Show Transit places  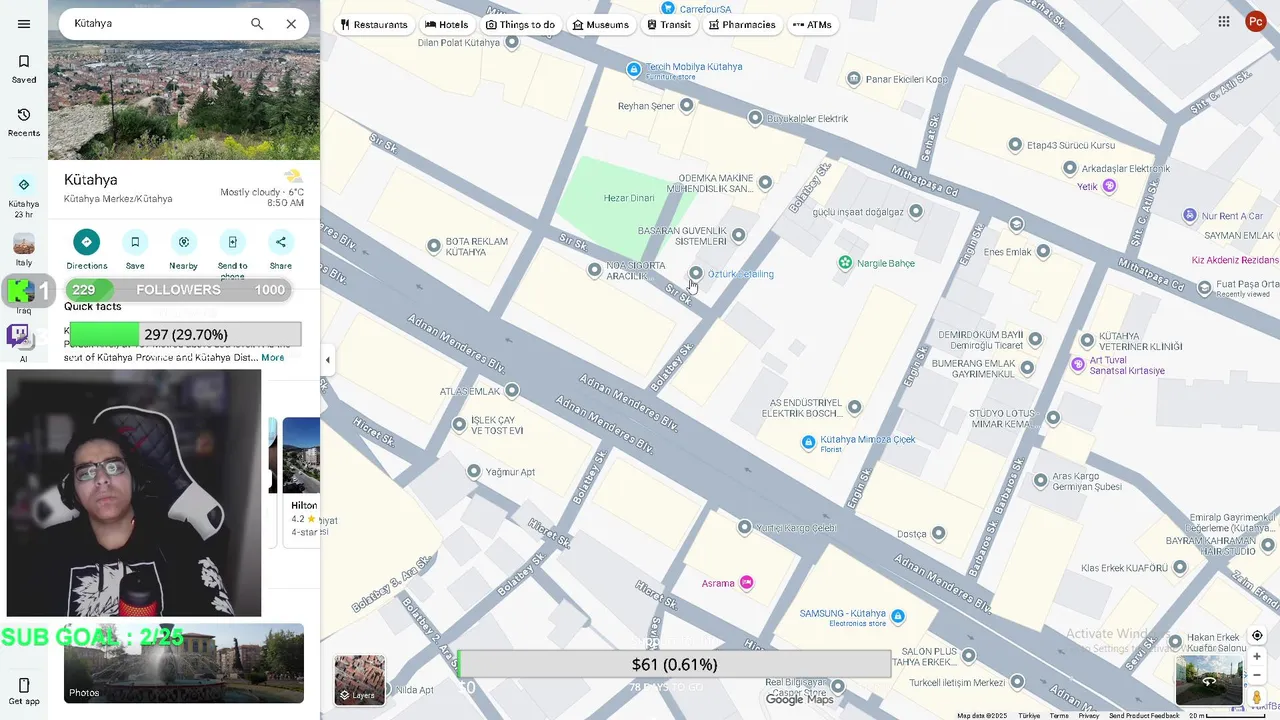point(669,24)
